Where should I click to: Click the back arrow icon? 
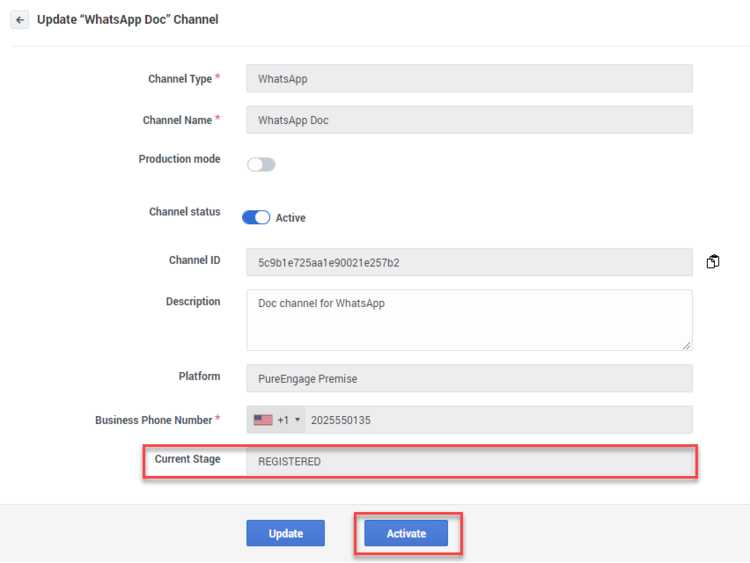coord(20,20)
